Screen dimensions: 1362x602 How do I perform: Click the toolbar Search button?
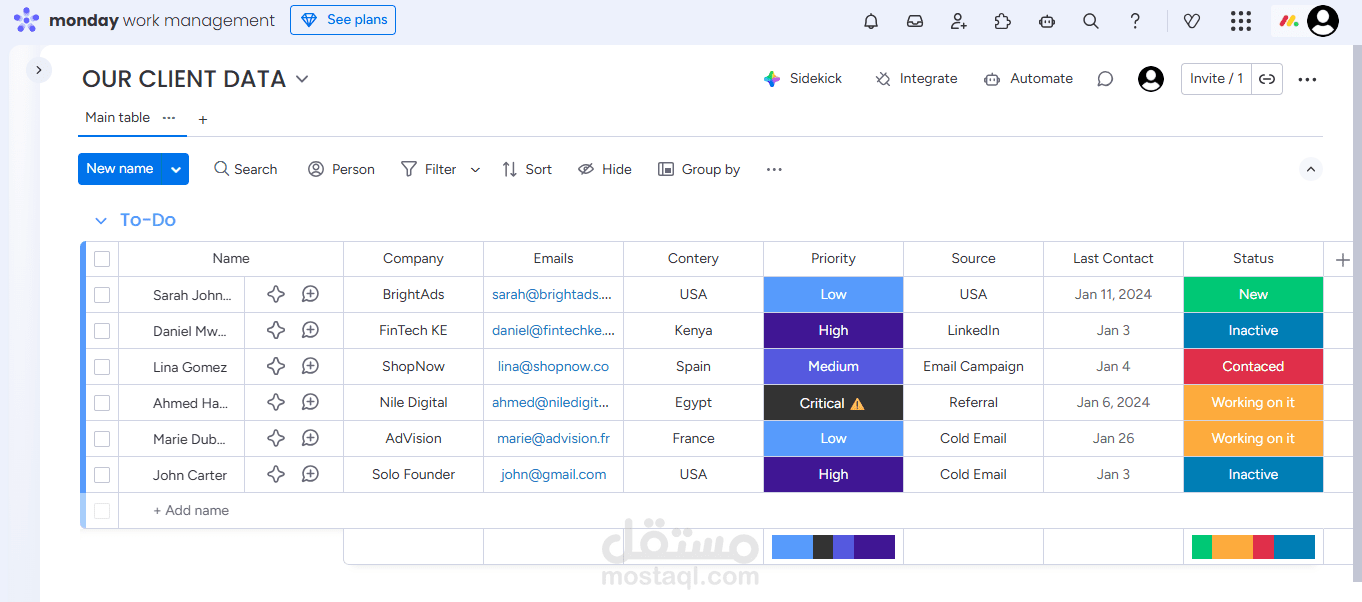click(x=245, y=169)
